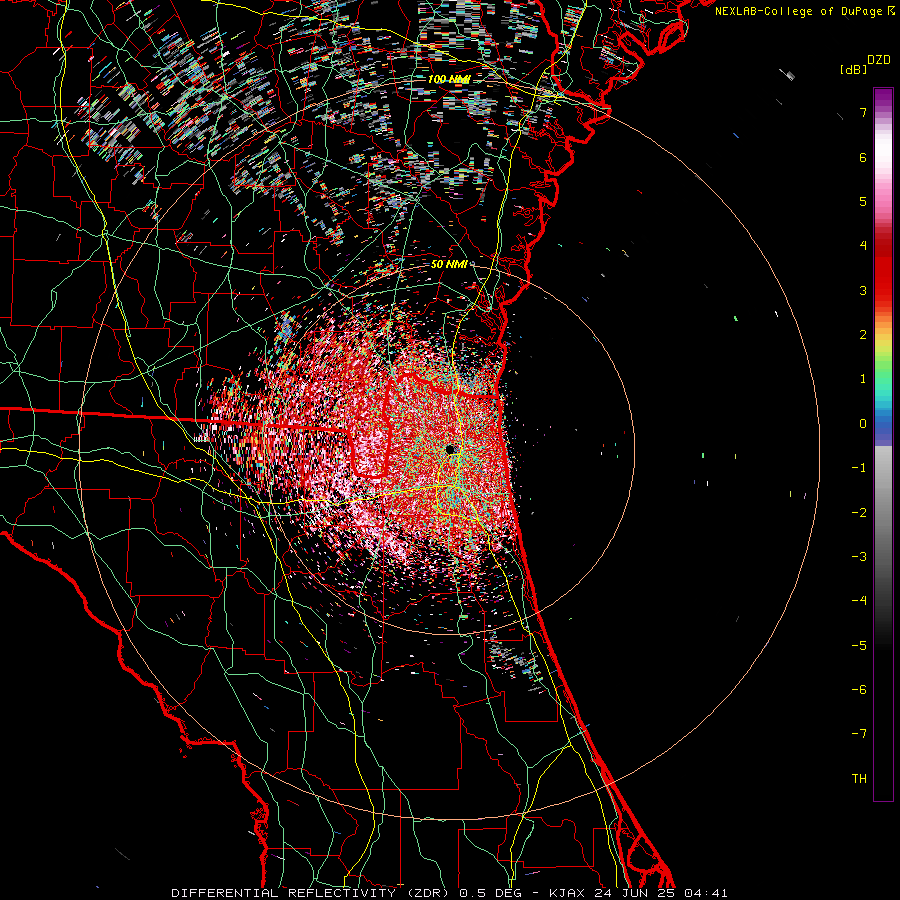Image resolution: width=900 pixels, height=900 pixels.
Task: Click the 50 NMI range ring label
Action: tap(449, 265)
